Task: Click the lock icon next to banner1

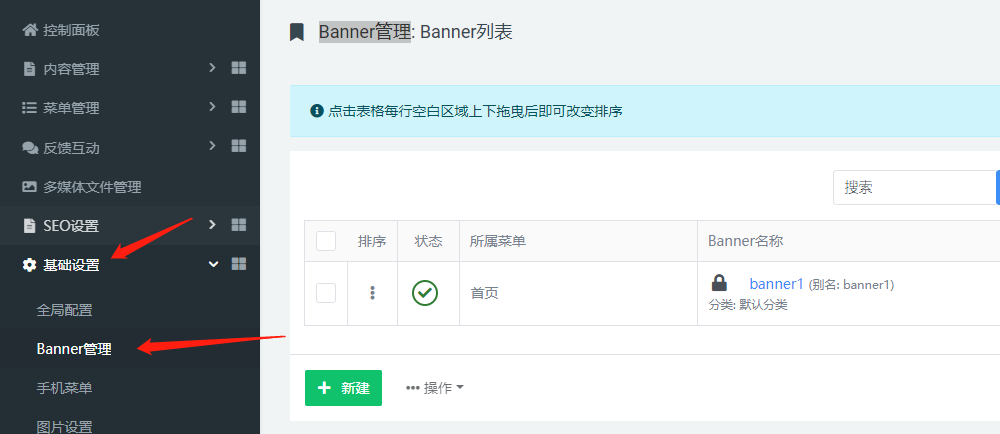Action: [719, 283]
